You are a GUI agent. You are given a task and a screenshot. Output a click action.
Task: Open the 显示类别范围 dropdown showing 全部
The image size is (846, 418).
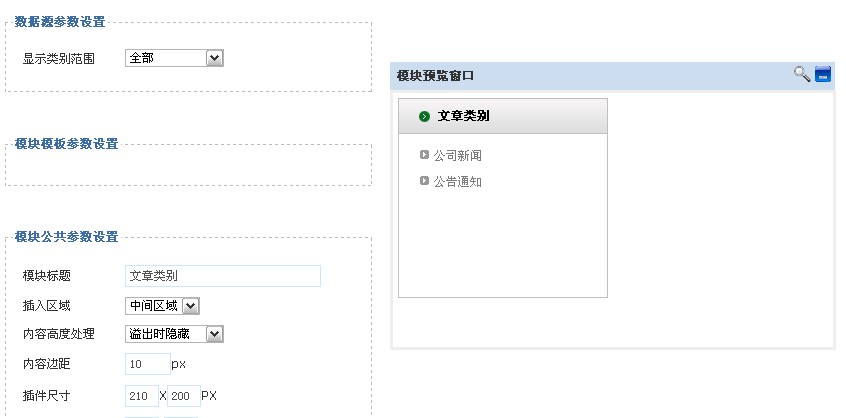point(174,58)
